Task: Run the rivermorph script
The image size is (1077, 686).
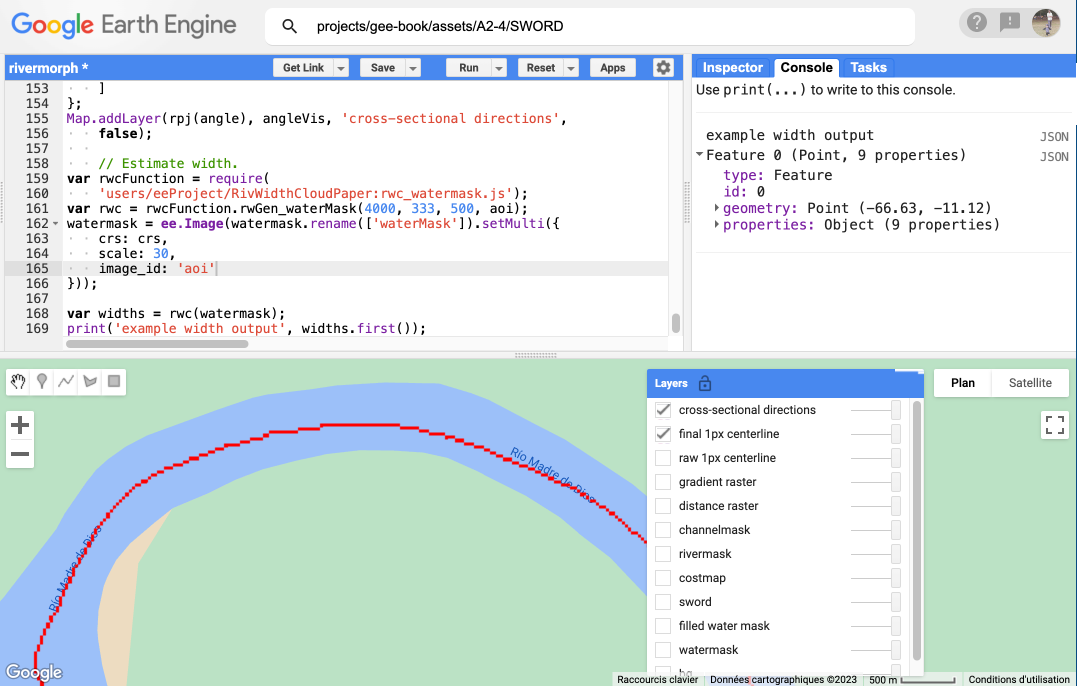Action: coord(468,68)
